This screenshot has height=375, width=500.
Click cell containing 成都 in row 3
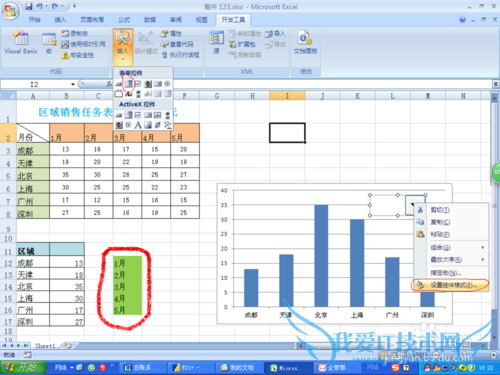point(33,150)
